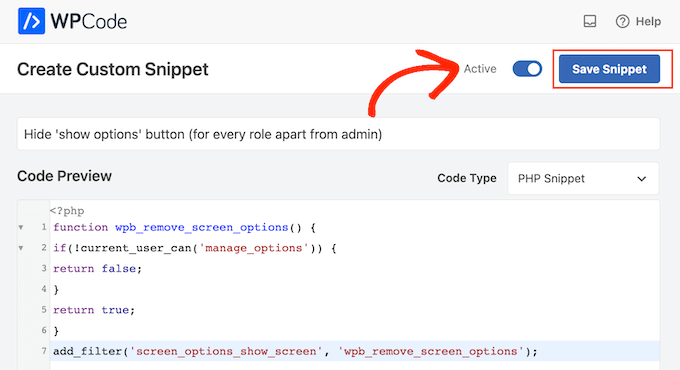Collapse code fold arrow on line 2
The image size is (680, 370).
click(21, 248)
